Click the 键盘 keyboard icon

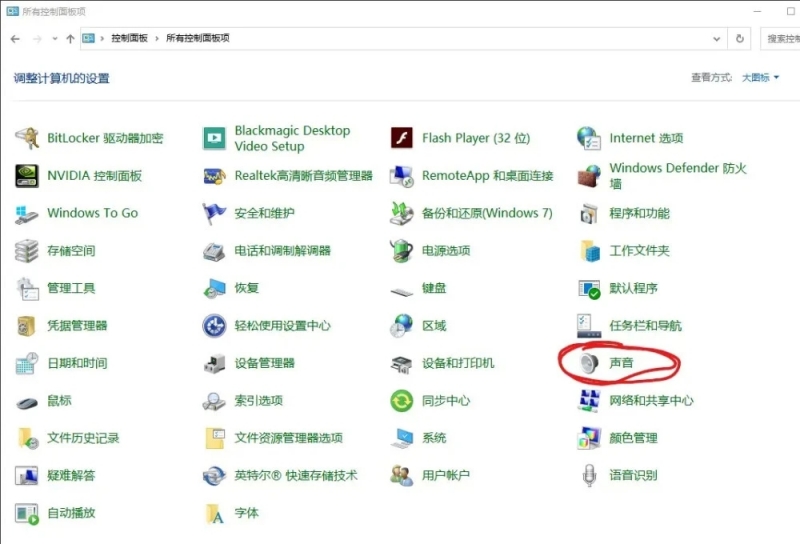tap(402, 291)
